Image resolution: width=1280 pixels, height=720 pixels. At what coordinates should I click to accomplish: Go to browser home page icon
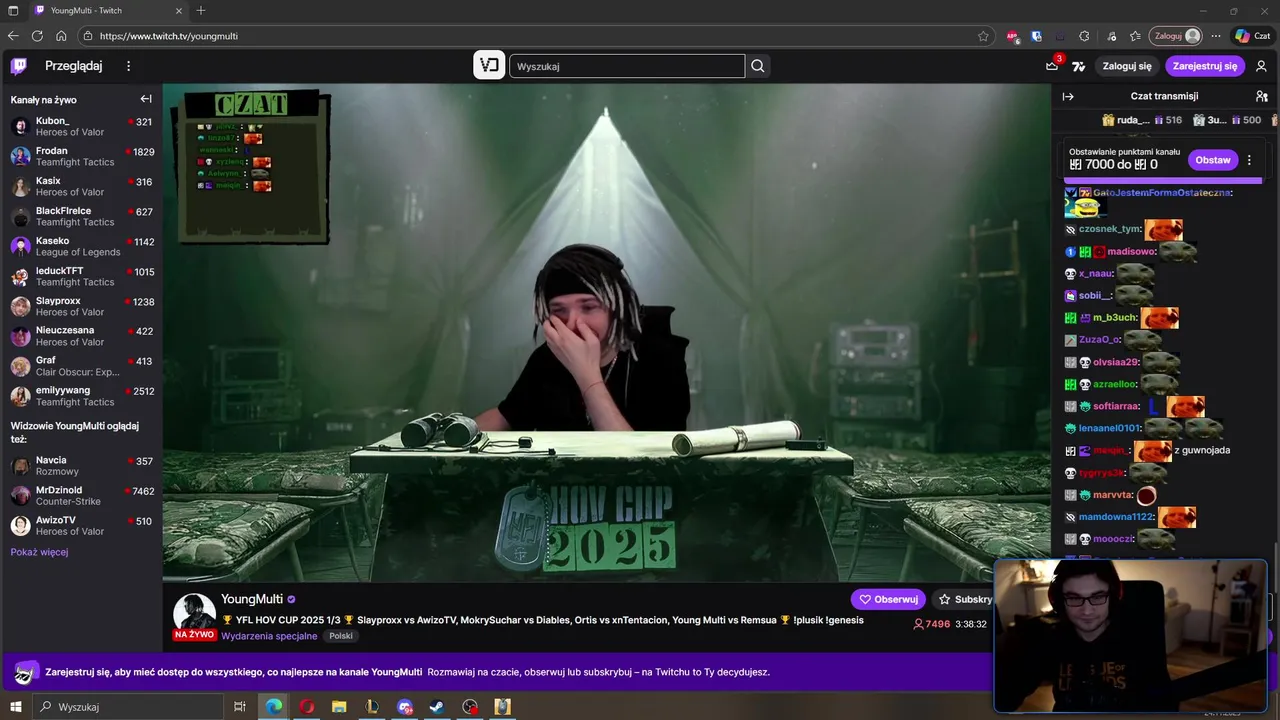pos(61,36)
